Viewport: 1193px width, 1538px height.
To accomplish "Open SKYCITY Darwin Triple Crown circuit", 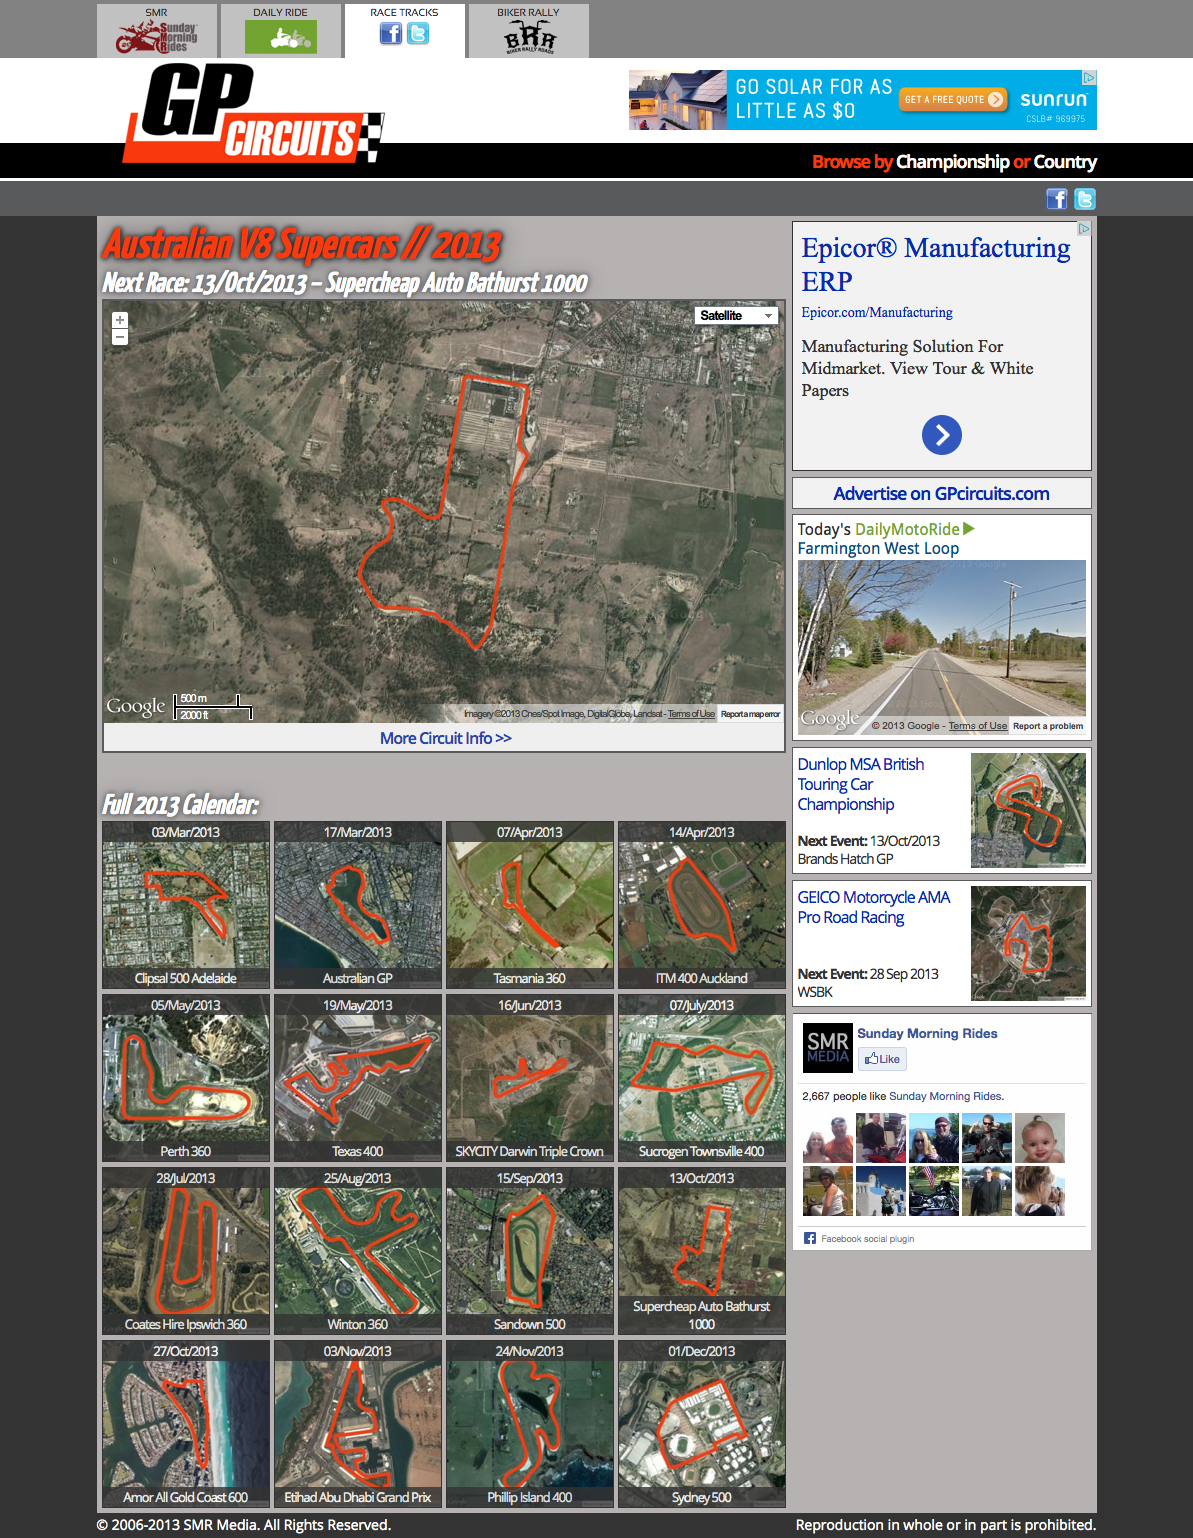I will [x=530, y=1078].
